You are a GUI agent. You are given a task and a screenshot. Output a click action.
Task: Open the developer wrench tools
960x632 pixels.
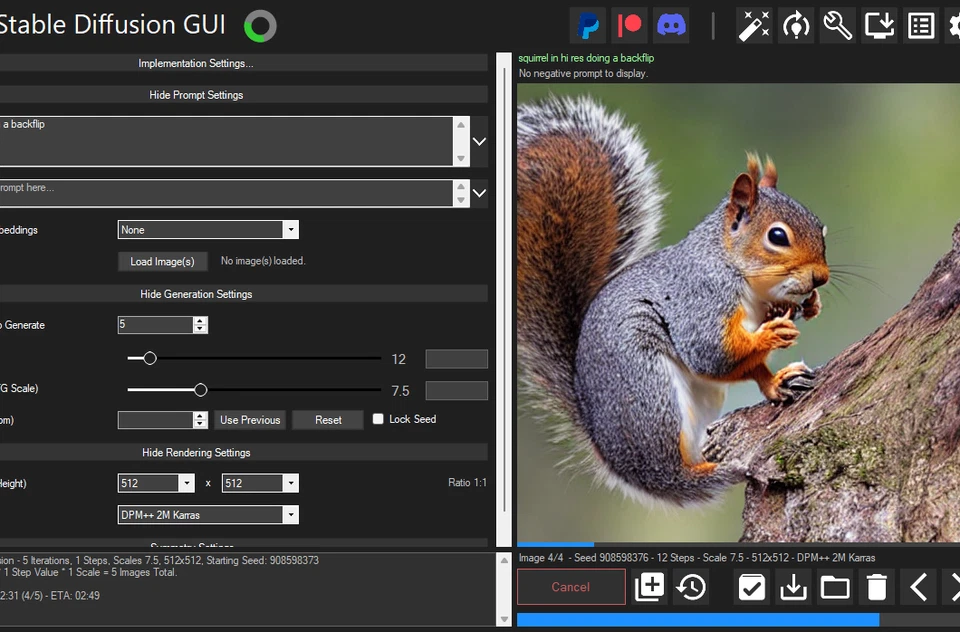point(837,25)
